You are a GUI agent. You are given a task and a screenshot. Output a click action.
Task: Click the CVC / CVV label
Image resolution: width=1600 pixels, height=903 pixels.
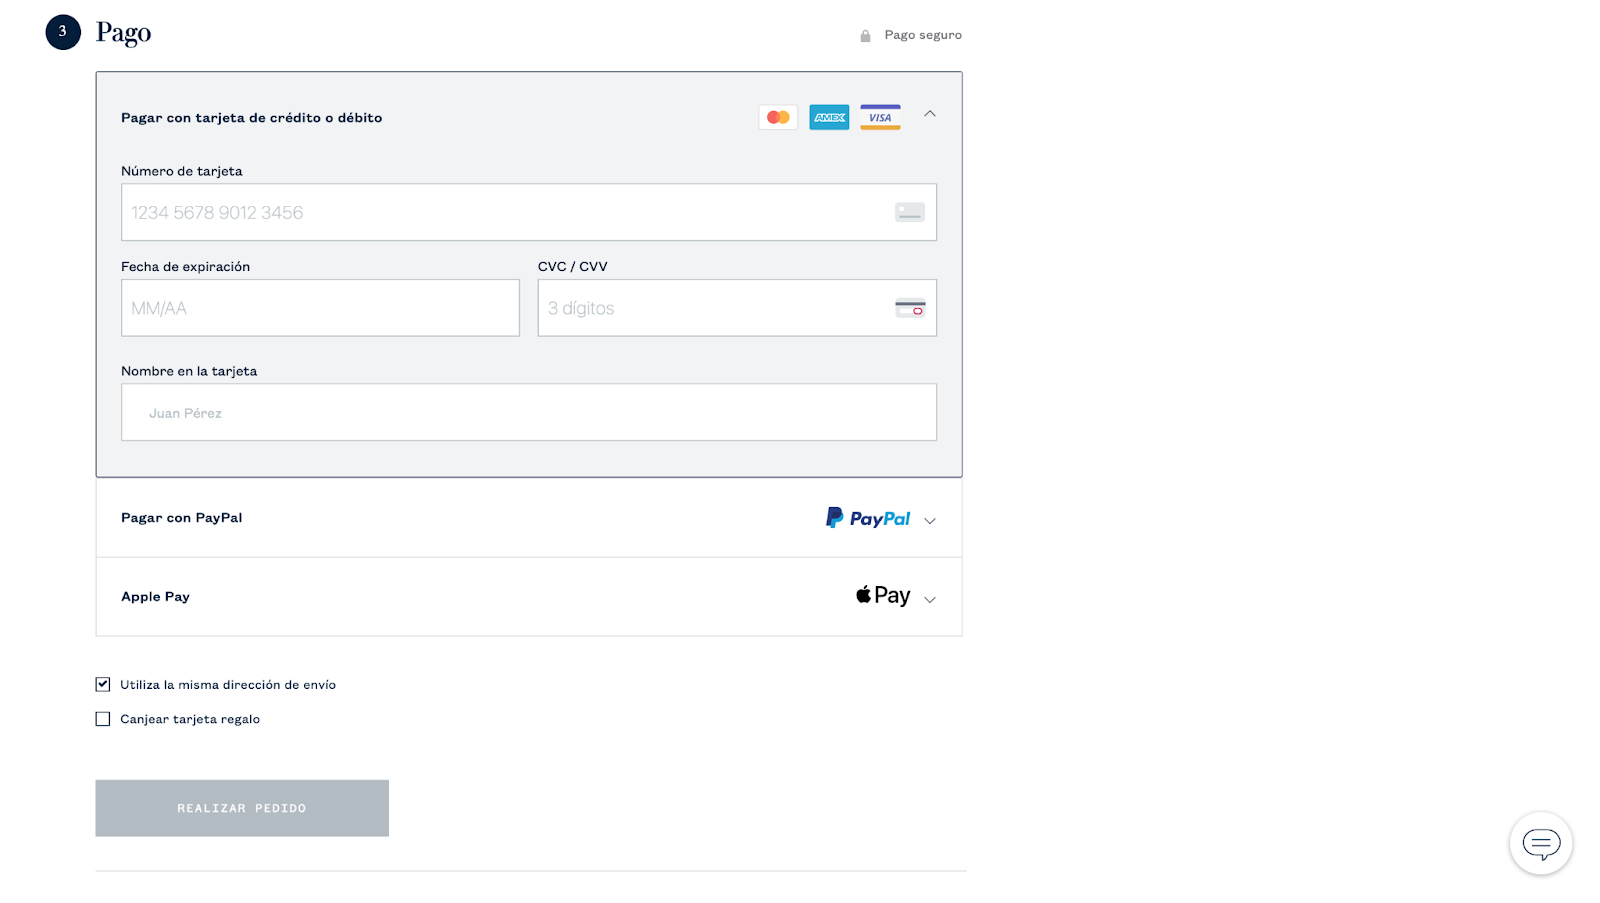tap(573, 267)
